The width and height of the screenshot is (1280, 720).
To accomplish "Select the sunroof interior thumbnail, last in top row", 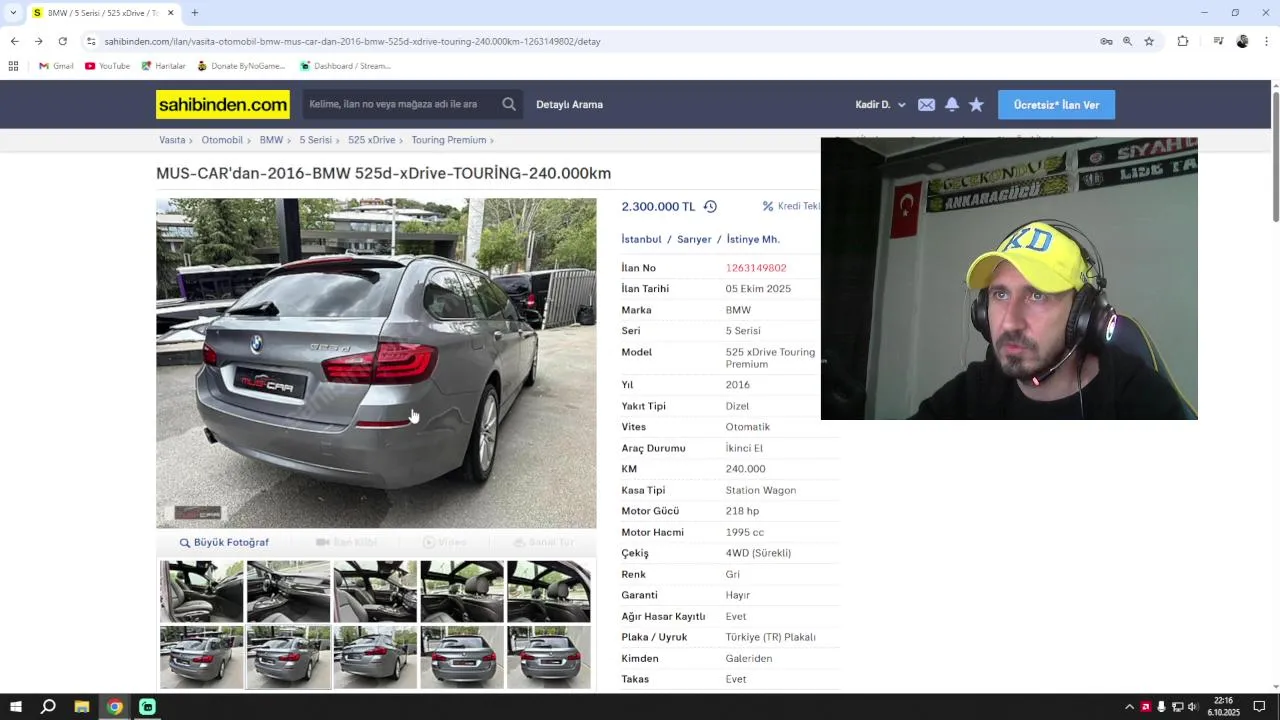I will pyautogui.click(x=549, y=591).
